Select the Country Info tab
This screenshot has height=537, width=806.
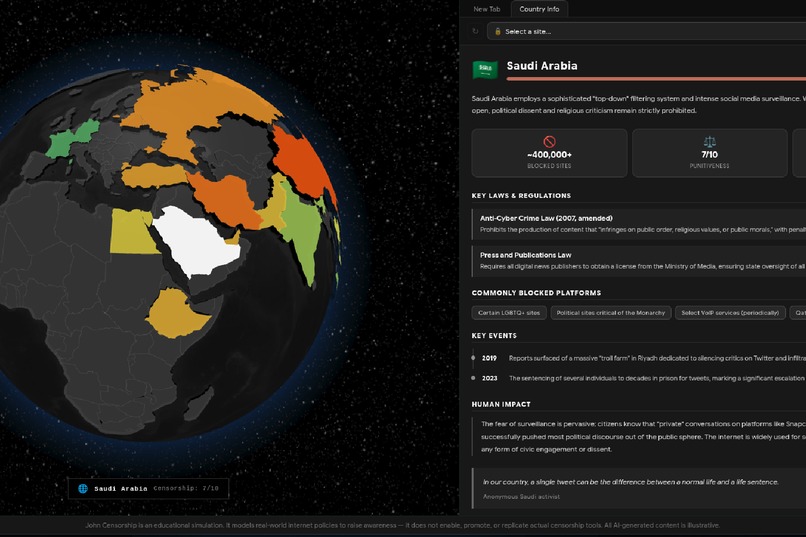(x=539, y=9)
